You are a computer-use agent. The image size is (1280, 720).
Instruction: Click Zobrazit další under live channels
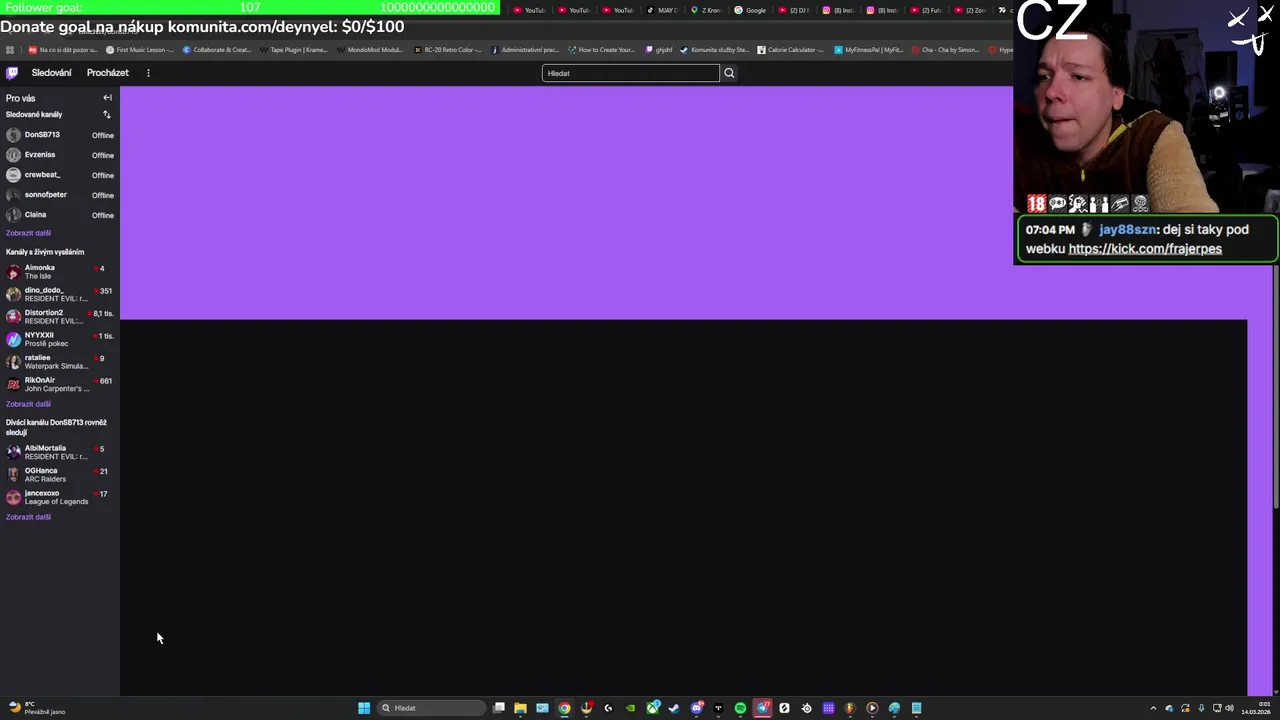(28, 404)
